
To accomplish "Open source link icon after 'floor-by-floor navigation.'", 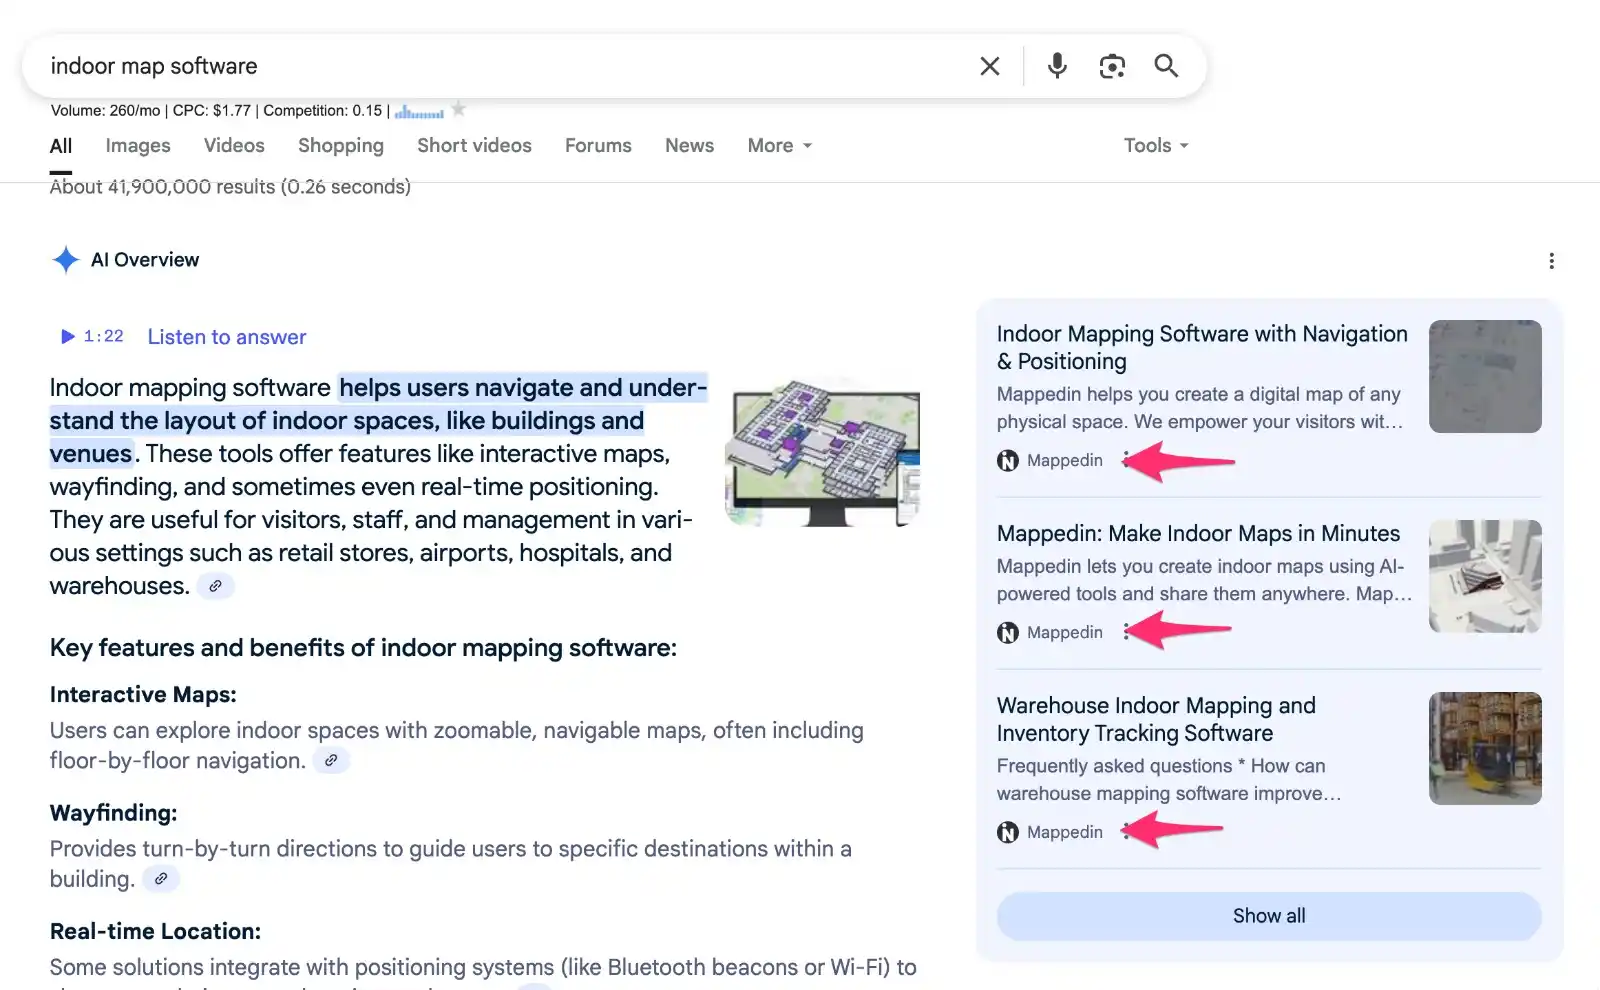I will [331, 761].
